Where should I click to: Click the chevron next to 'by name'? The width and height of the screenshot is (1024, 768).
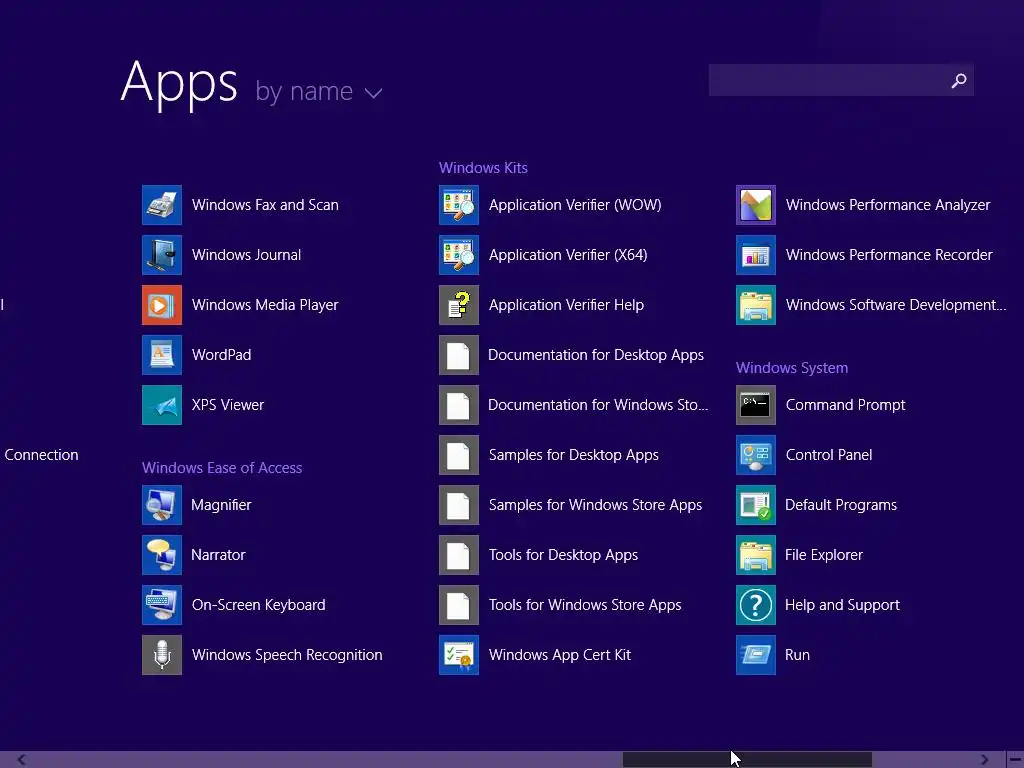point(374,93)
